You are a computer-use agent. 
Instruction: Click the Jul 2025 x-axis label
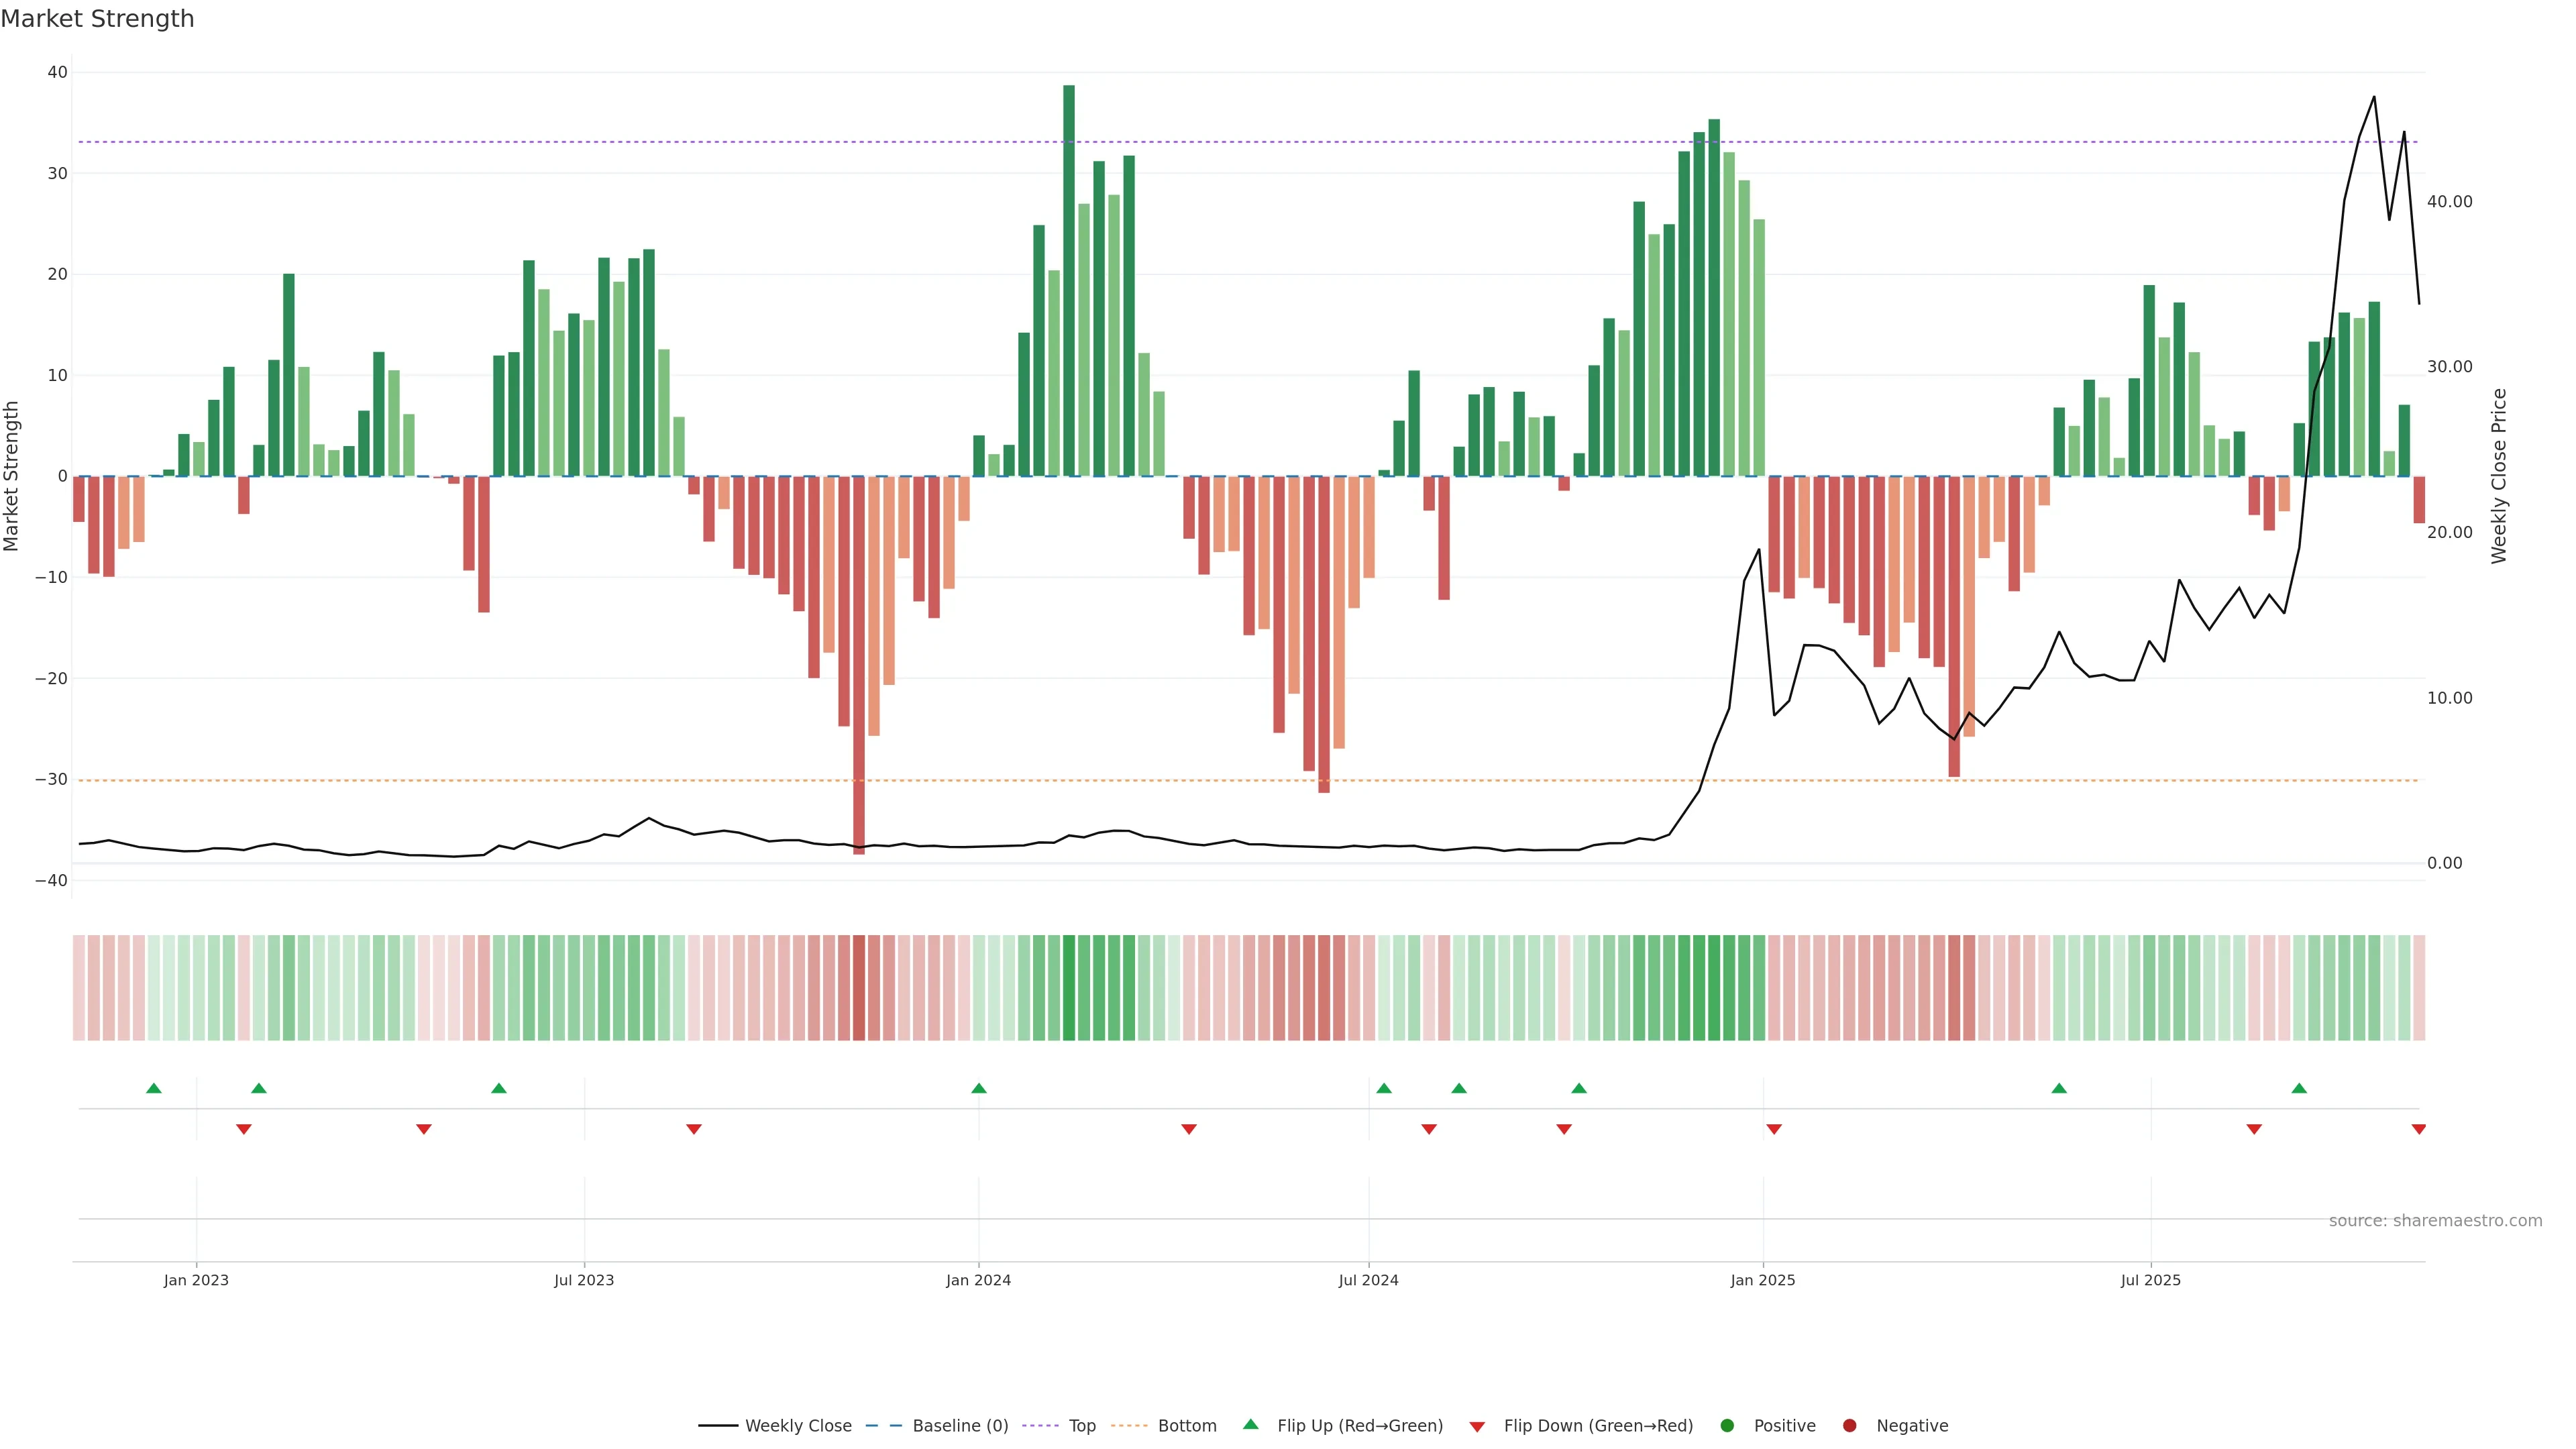pos(2150,1280)
